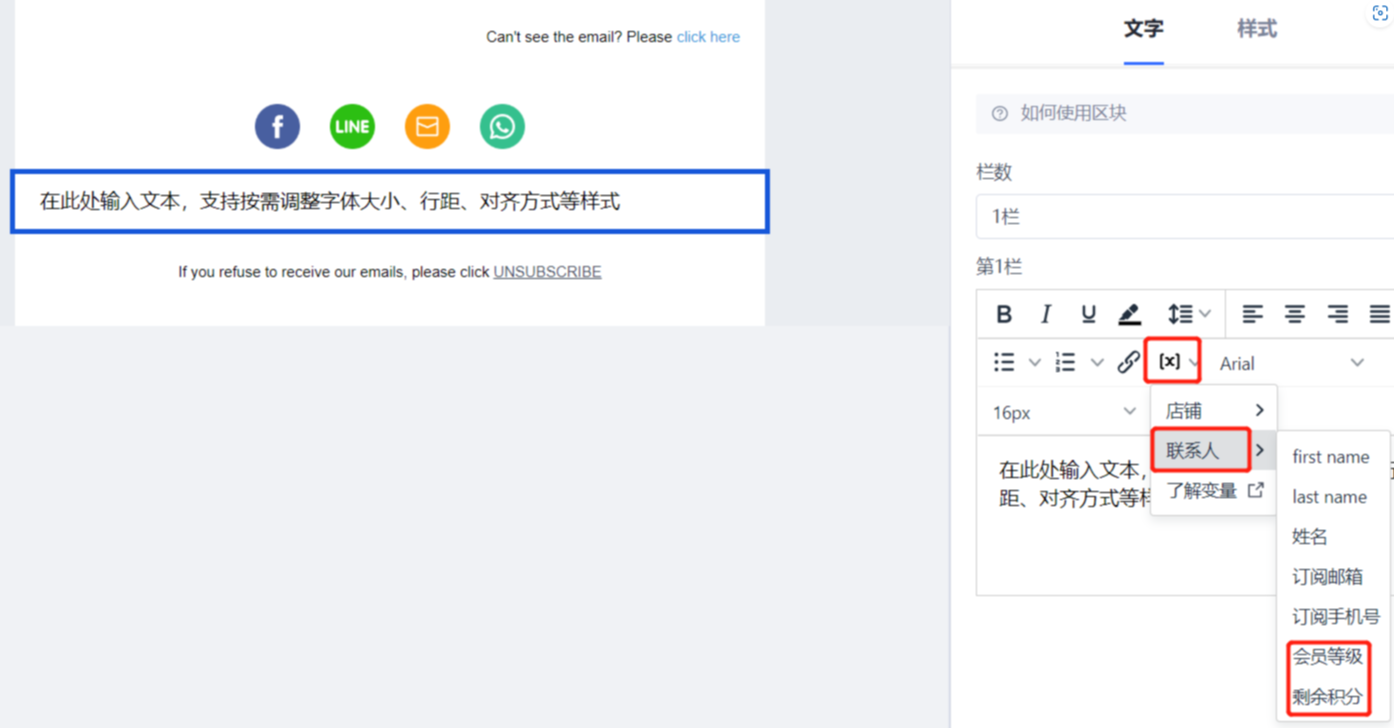
Task: Center align the text
Action: [1294, 314]
